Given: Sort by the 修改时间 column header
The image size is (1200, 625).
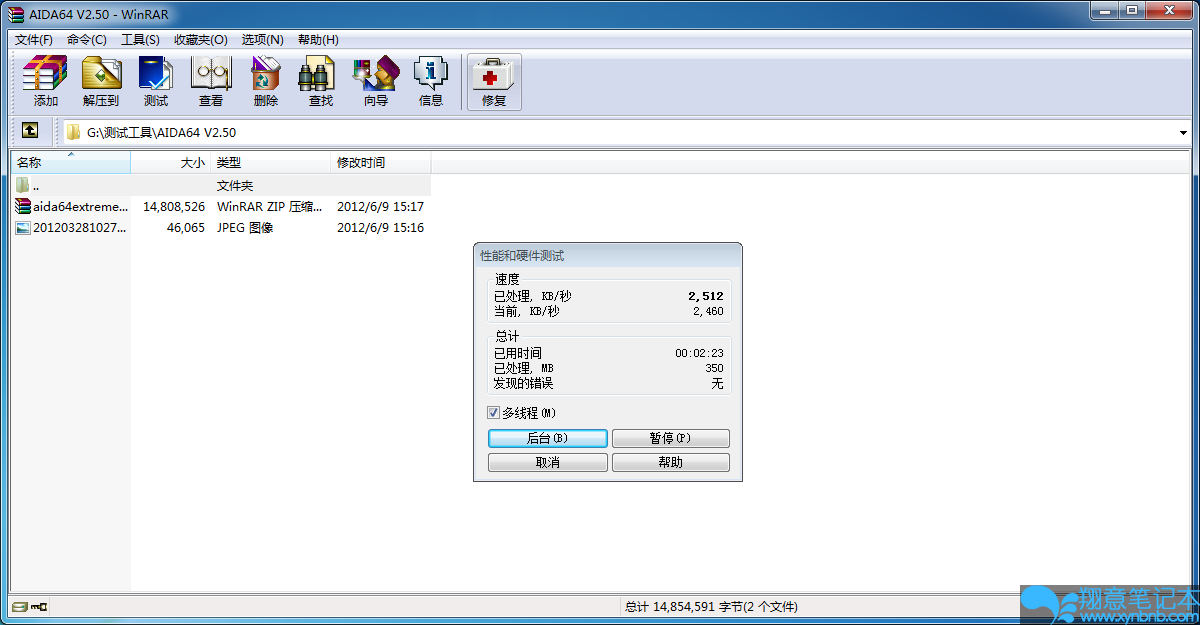Looking at the screenshot, I should [x=381, y=162].
